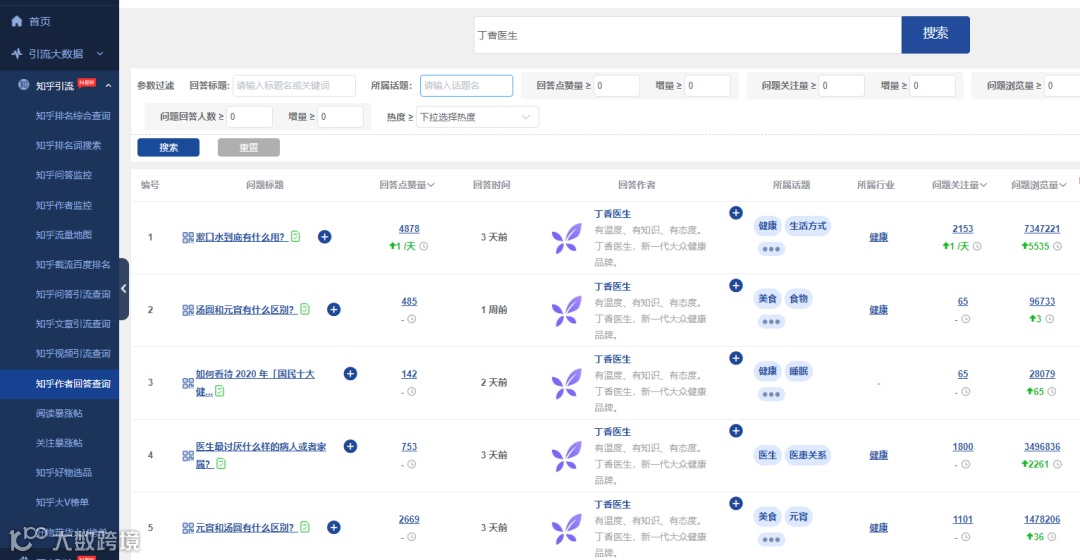Open 阅读暴涨帖 menu item

(x=59, y=413)
